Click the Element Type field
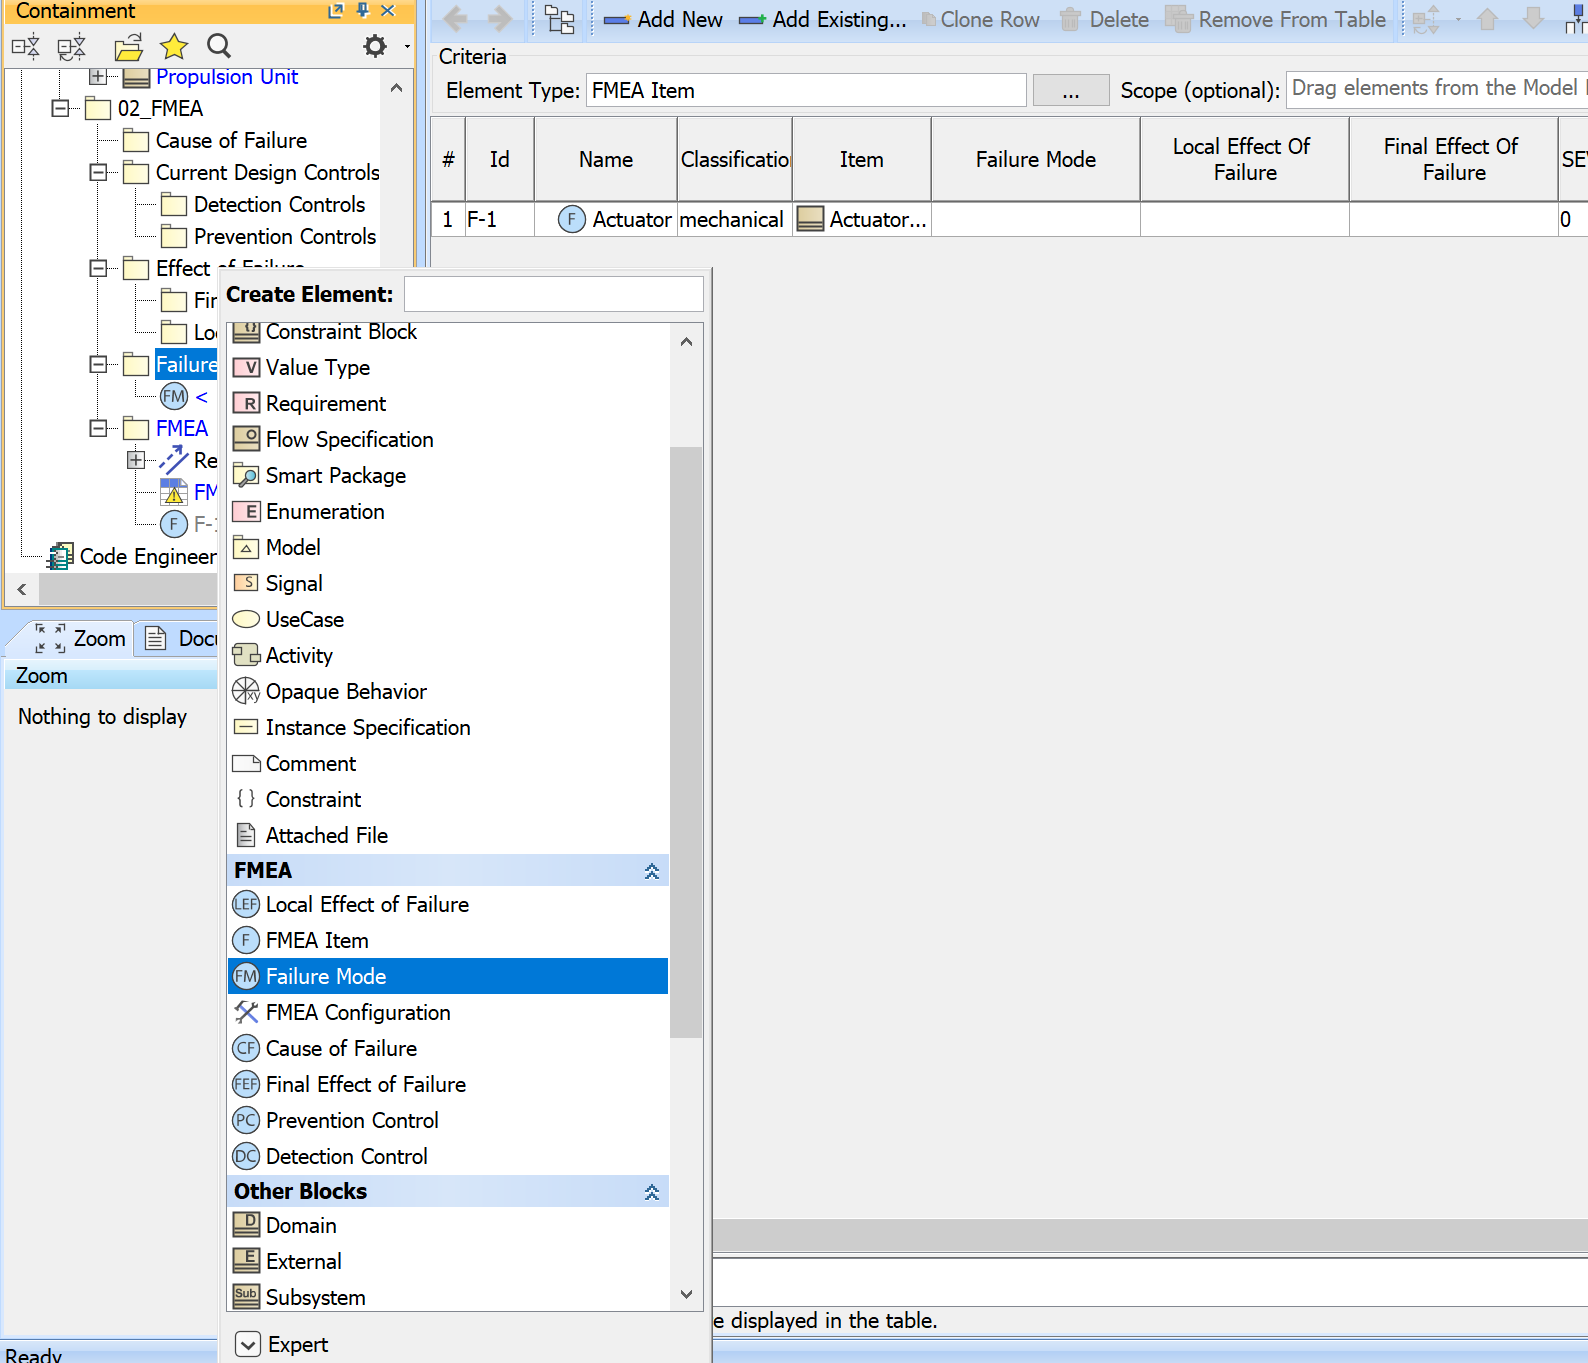 click(806, 91)
